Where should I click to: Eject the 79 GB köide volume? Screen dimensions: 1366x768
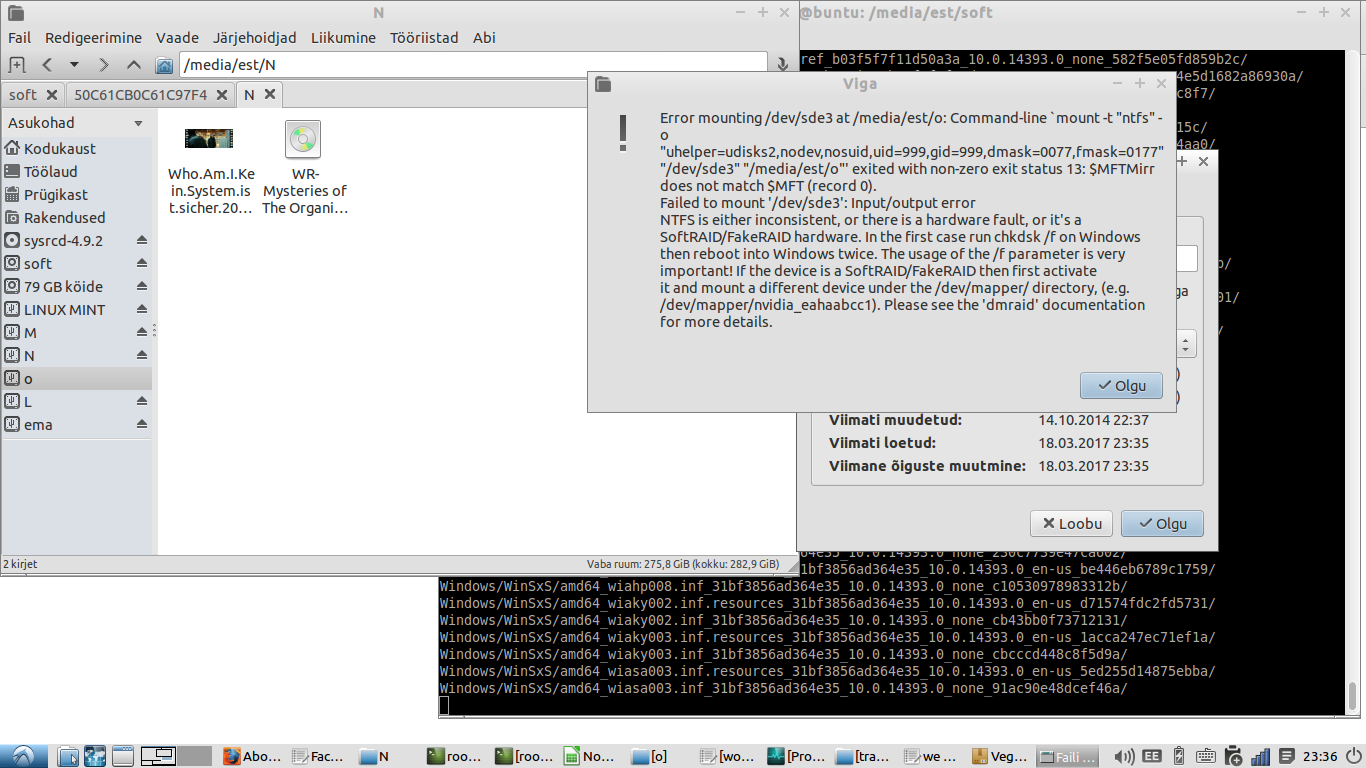coord(142,287)
